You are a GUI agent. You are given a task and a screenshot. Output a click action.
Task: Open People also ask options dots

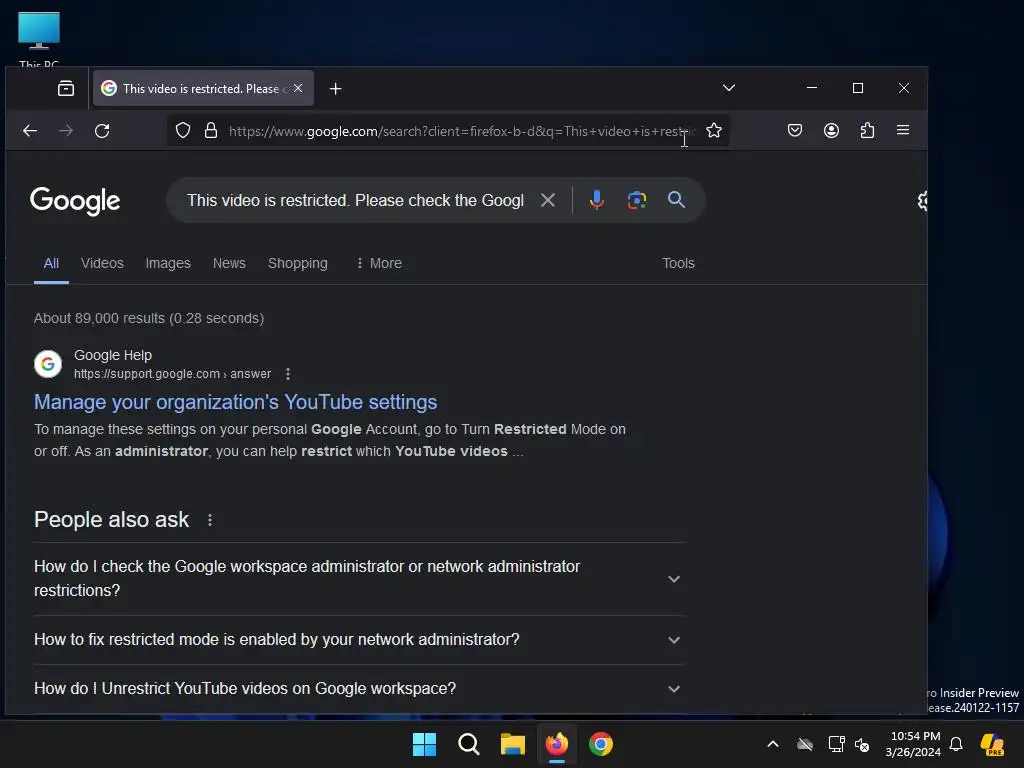click(x=210, y=520)
